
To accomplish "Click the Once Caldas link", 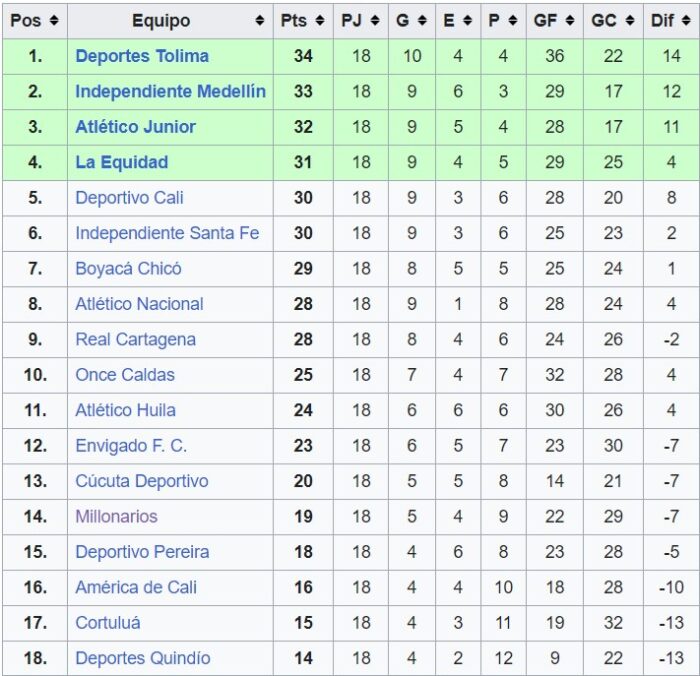I will 124,375.
